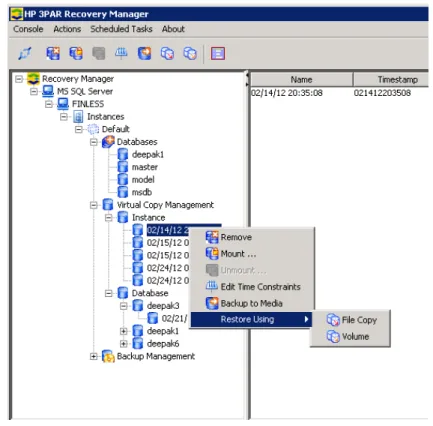The height and width of the screenshot is (426, 433).
Task: Open the Actions menu
Action: 67,29
